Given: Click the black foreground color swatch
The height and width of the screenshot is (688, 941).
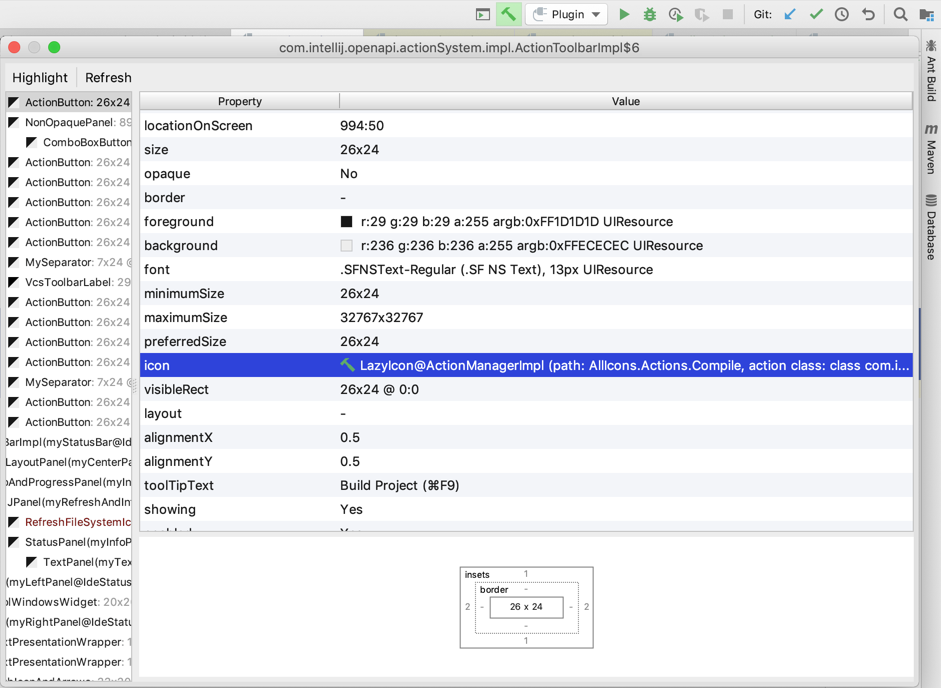Looking at the screenshot, I should (347, 222).
